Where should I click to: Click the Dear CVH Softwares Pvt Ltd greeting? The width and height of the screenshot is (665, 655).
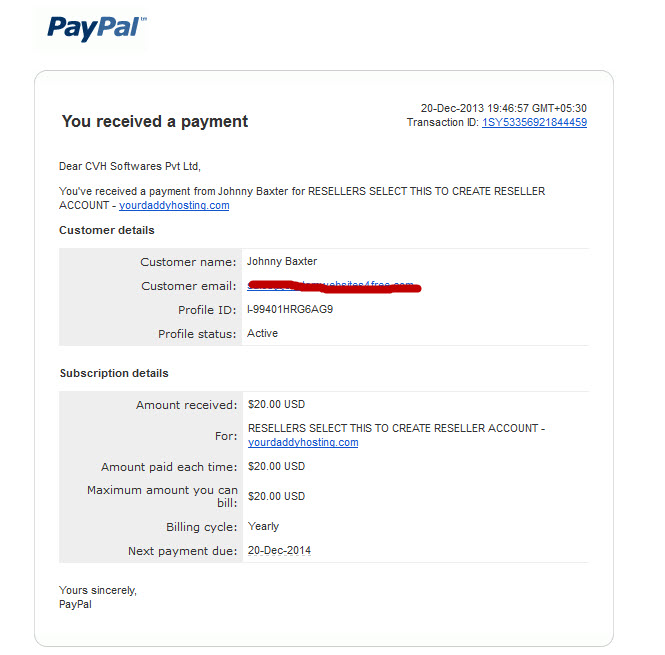[x=130, y=166]
